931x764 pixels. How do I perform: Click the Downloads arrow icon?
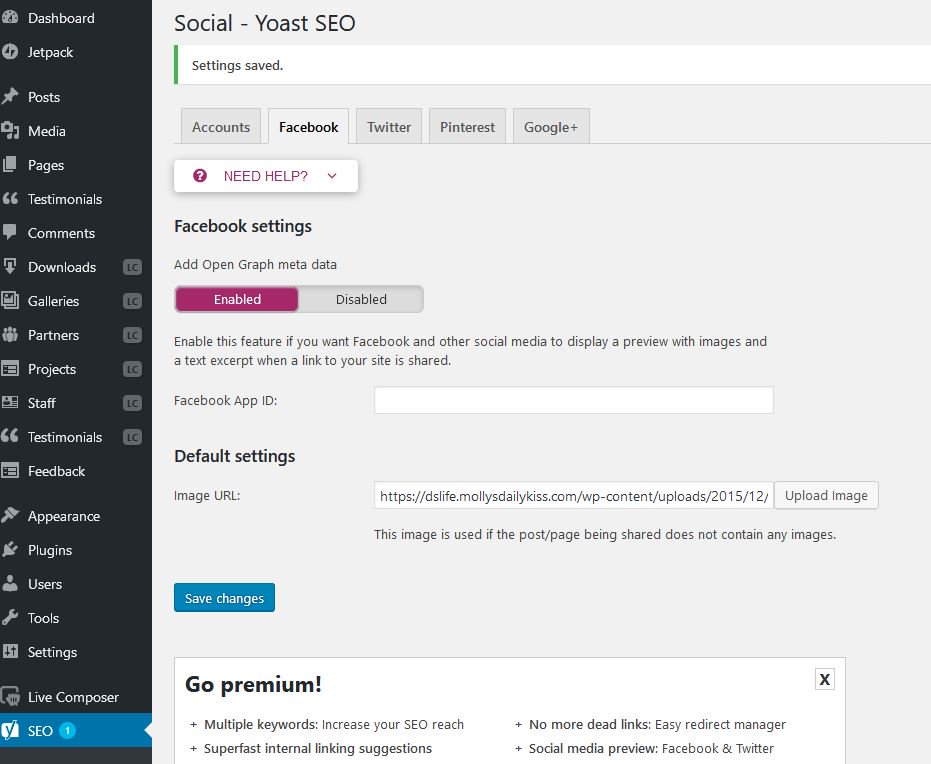click(x=10, y=267)
